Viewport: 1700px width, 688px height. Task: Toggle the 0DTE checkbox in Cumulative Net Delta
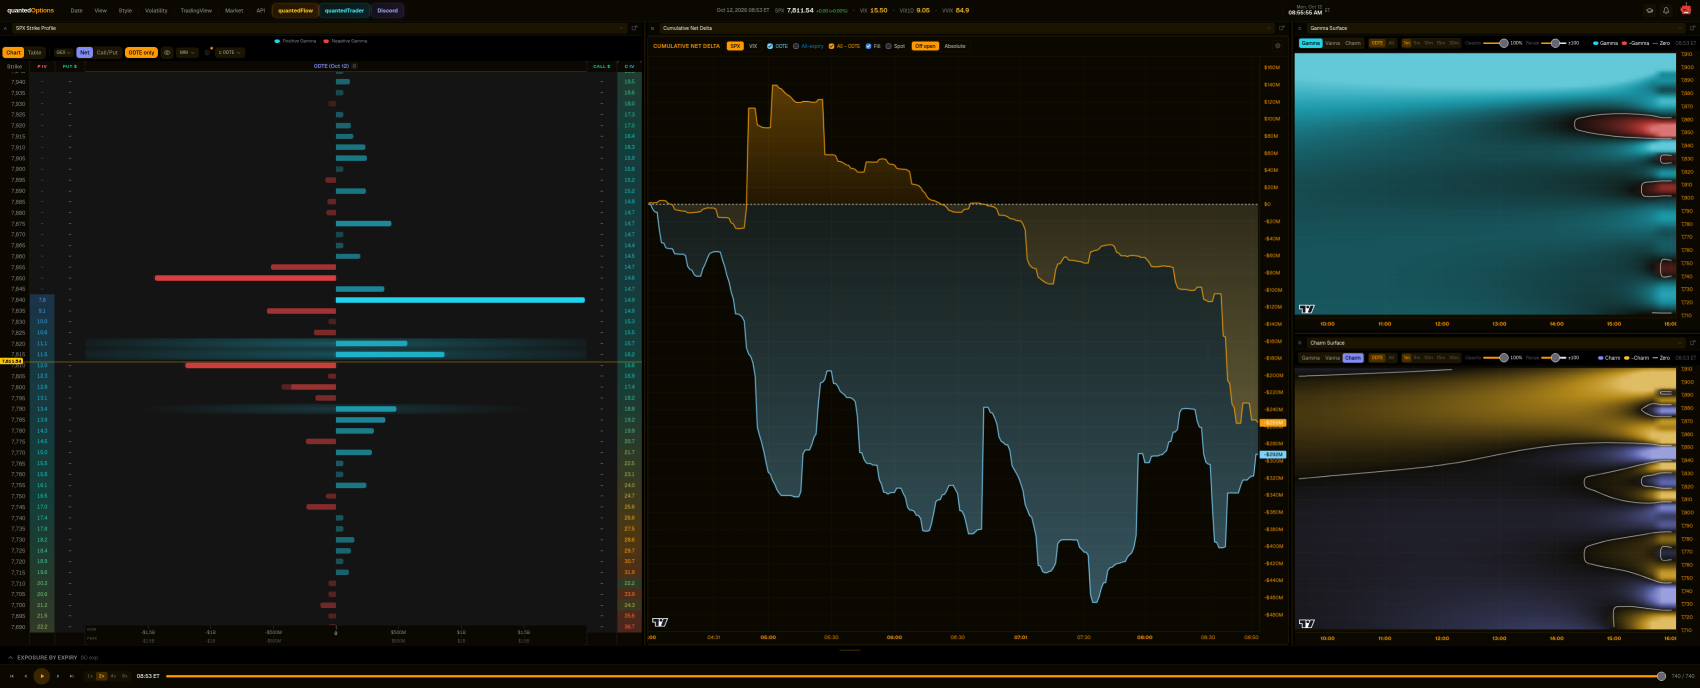[770, 46]
